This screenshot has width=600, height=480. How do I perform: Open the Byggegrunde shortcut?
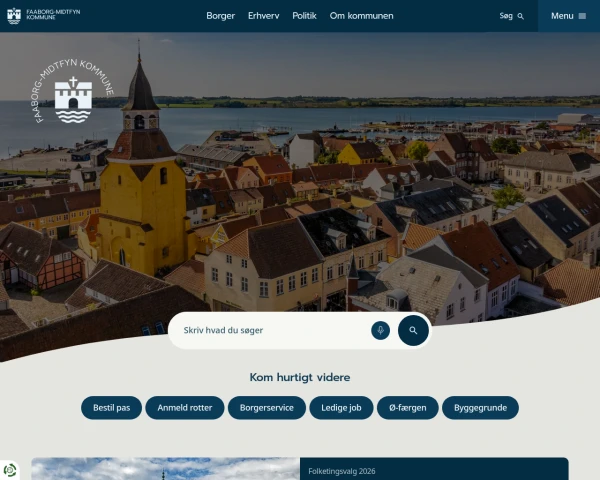point(480,408)
